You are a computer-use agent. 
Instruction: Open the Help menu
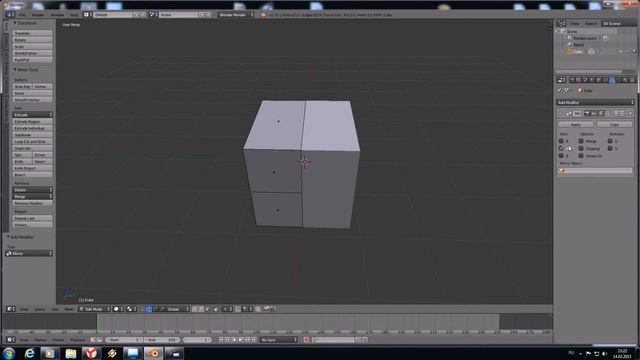pos(74,15)
